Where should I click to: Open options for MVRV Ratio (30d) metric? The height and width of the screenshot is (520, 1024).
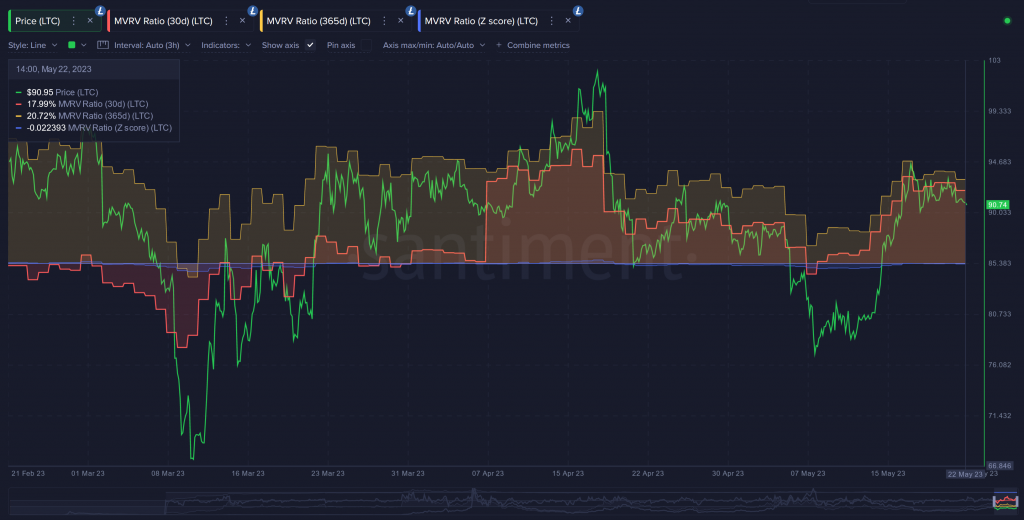point(225,20)
